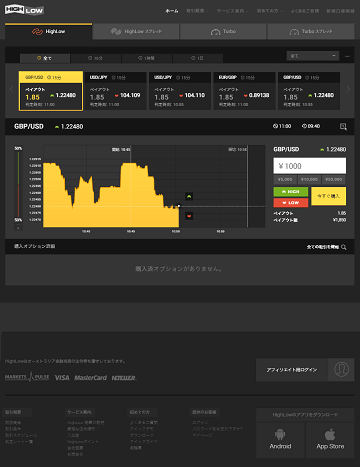Screen dimensions: 360x467
Task: Click the magnifier icon beside 全ての取引を表示
Action: (x=344, y=247)
